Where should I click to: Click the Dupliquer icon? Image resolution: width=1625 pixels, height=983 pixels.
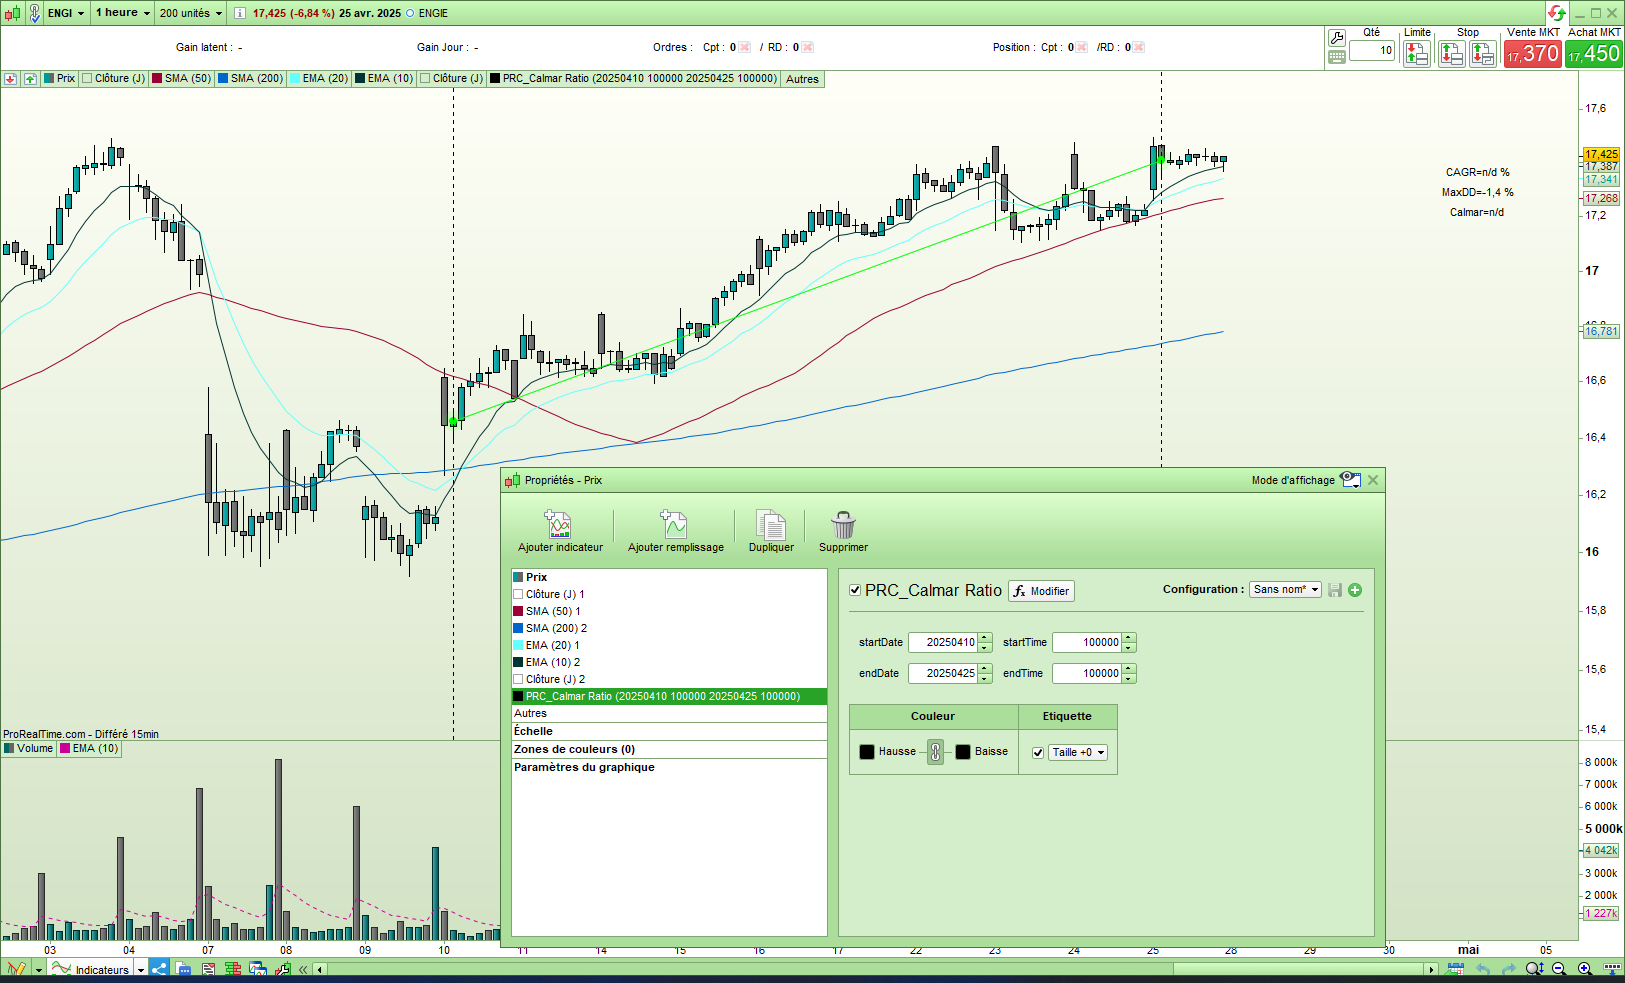(x=771, y=524)
